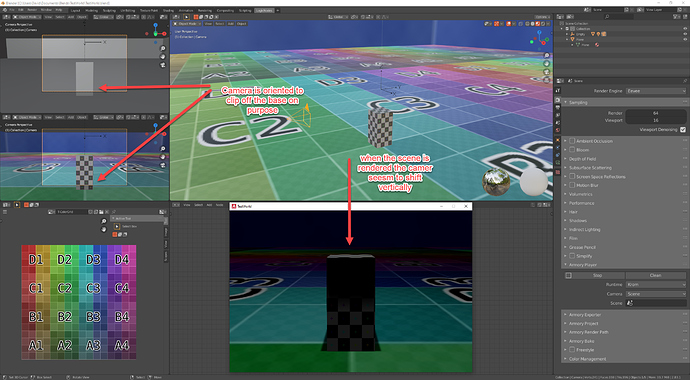Open the Render properties tab icon
Image resolution: width=690 pixels, height=380 pixels.
pyautogui.click(x=558, y=100)
